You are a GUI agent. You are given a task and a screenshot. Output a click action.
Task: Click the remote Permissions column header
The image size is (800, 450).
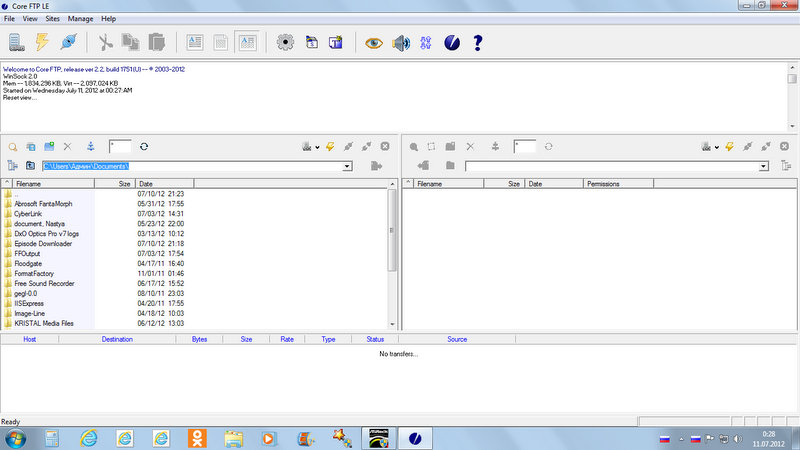click(618, 184)
